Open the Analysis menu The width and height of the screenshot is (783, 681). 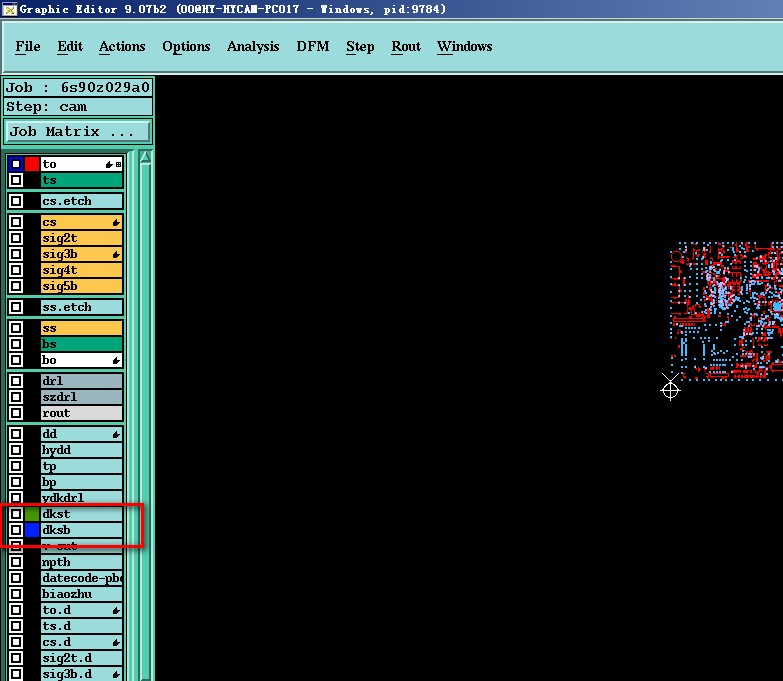[x=253, y=46]
